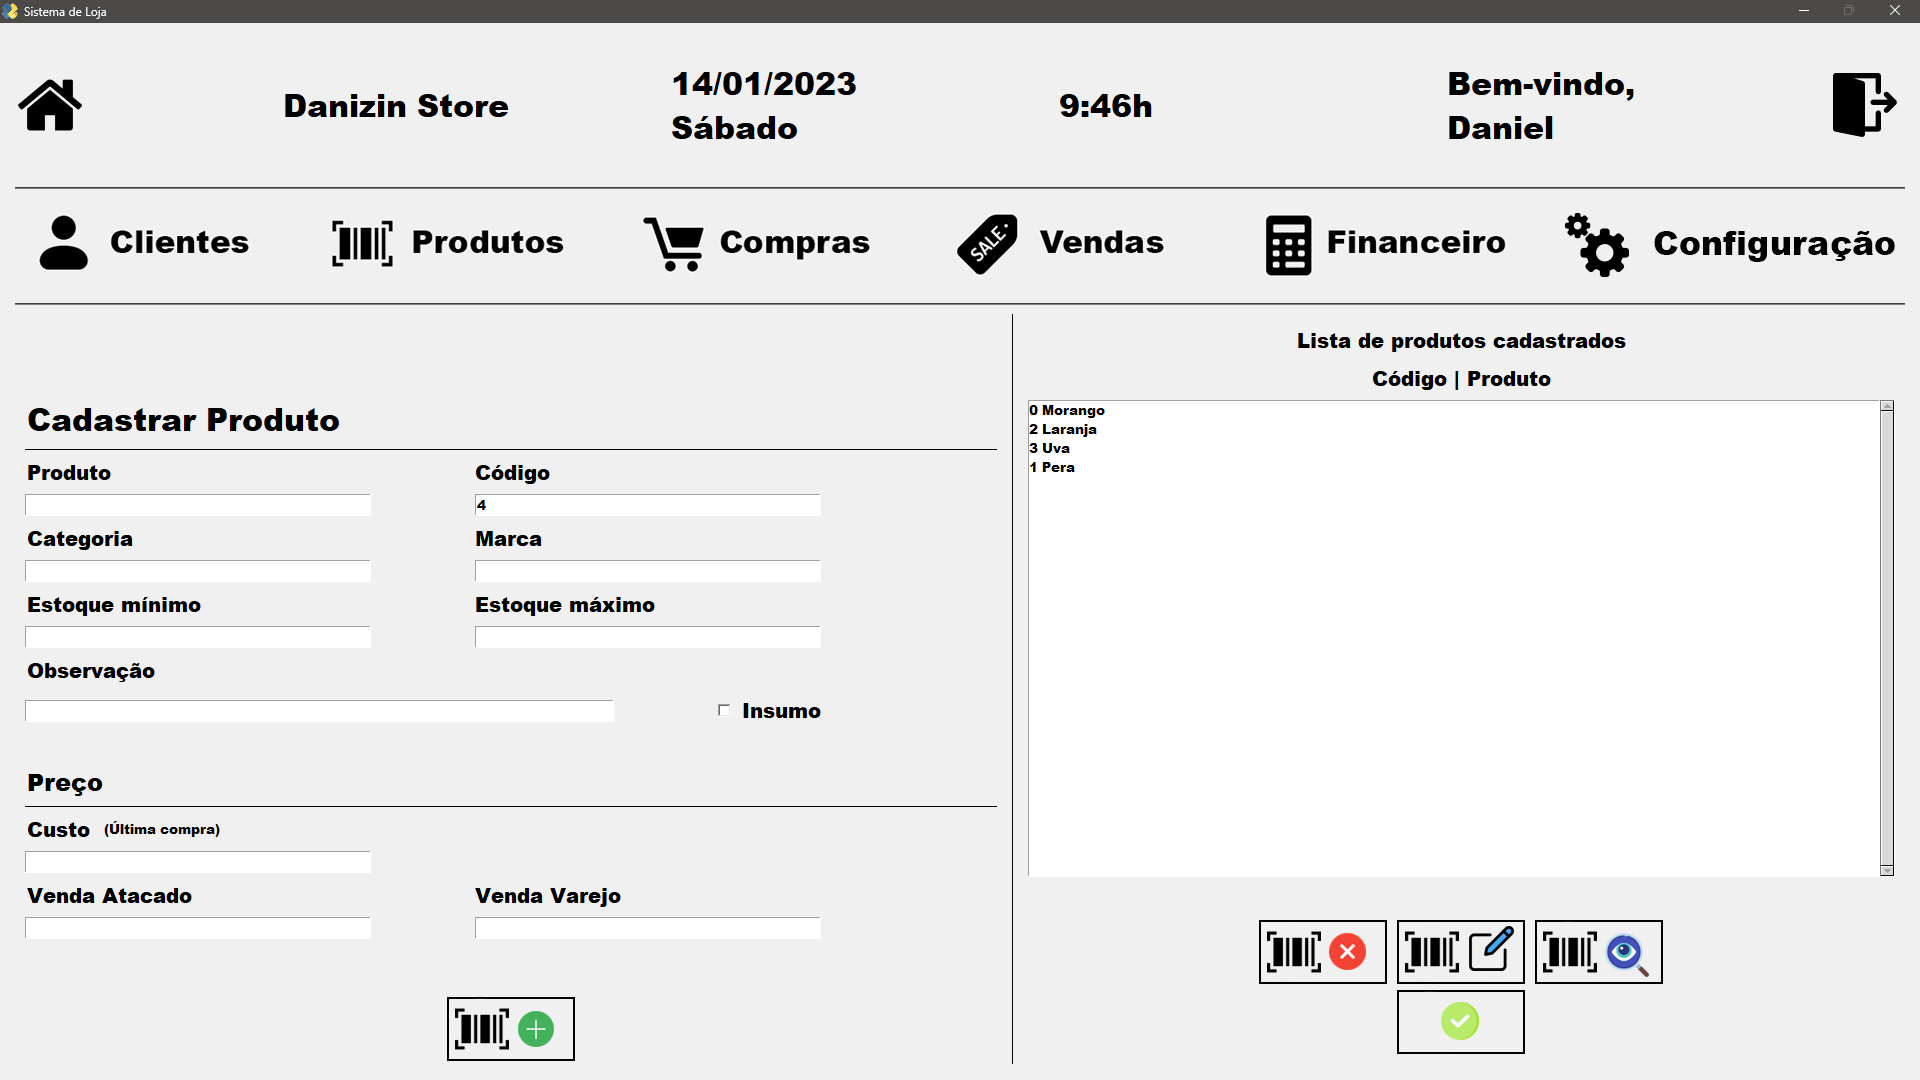This screenshot has width=1920, height=1080.
Task: Click the Venda Varejo price field
Action: tap(646, 928)
